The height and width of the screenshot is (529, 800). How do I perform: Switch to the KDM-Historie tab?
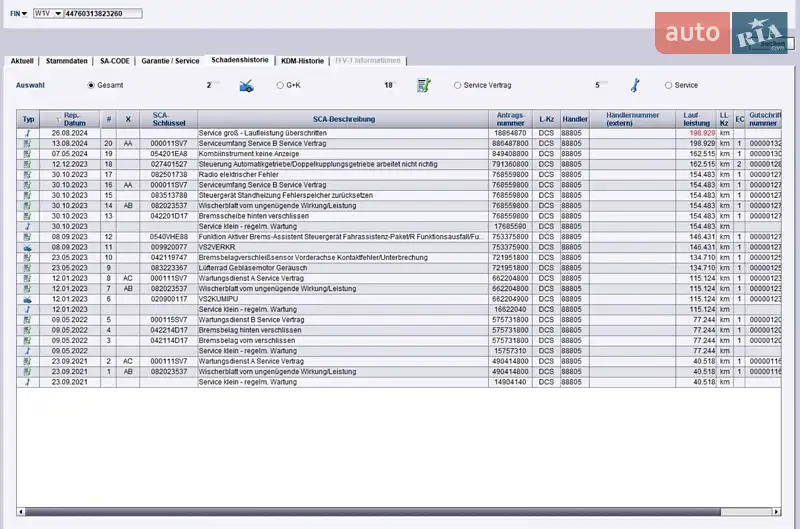point(302,61)
